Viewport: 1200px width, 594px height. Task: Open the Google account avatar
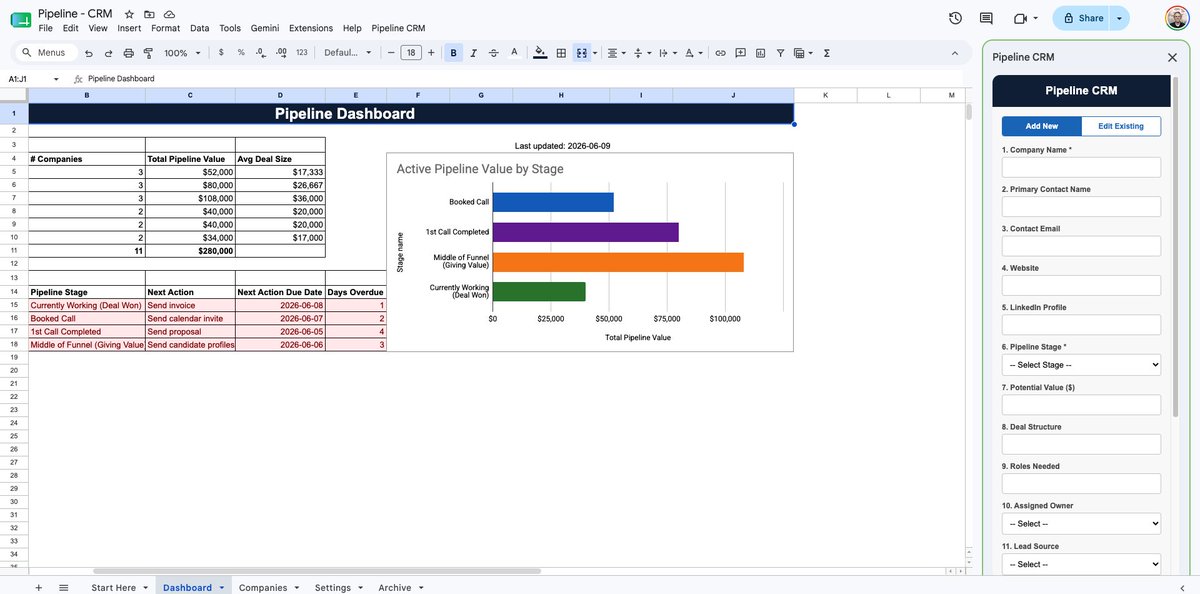[x=1177, y=18]
